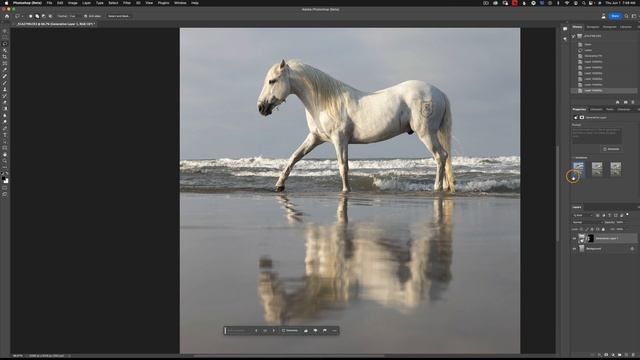Create new snapshot in History panel

click(625, 102)
